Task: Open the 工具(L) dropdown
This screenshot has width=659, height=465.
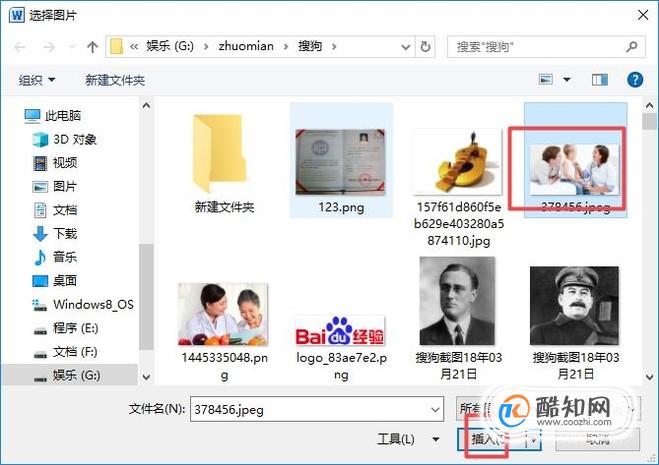Action: coord(408,440)
